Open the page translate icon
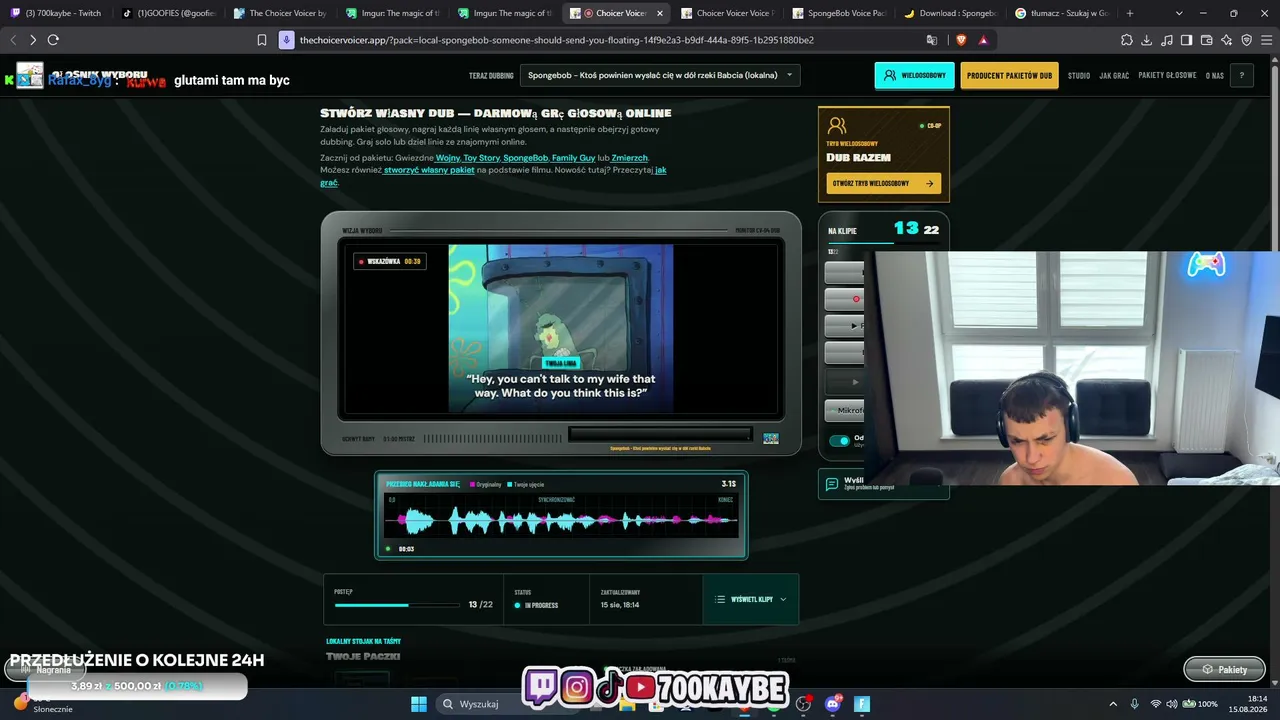 [932, 40]
